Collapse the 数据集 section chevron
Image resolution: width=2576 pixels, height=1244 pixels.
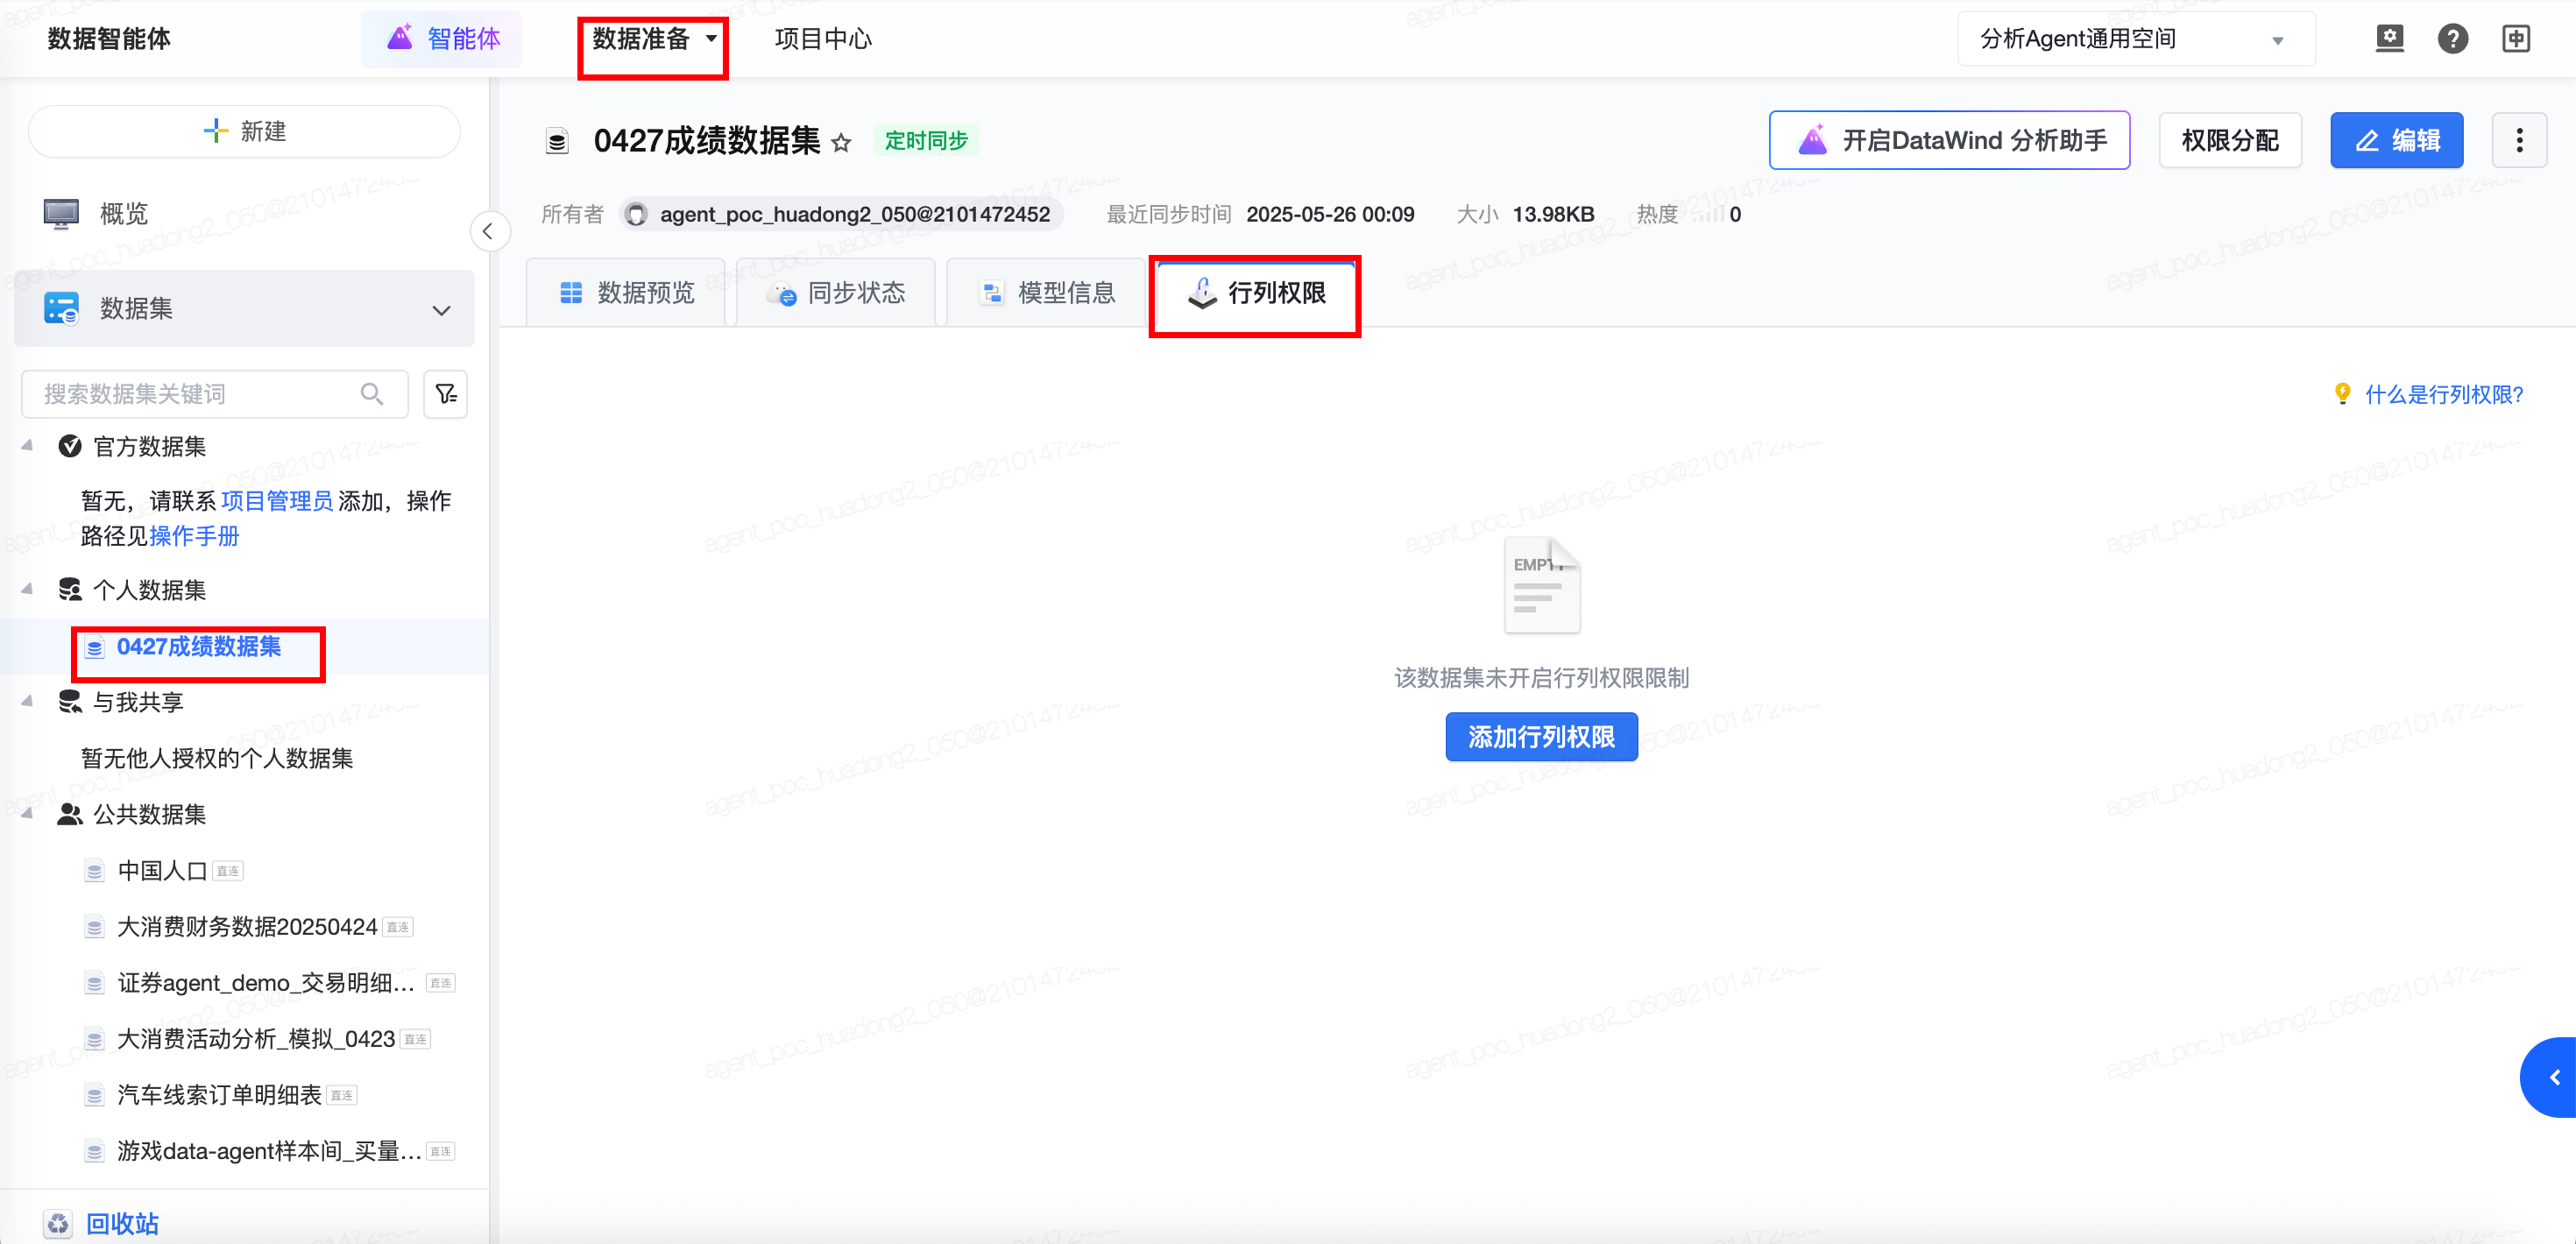coord(441,310)
